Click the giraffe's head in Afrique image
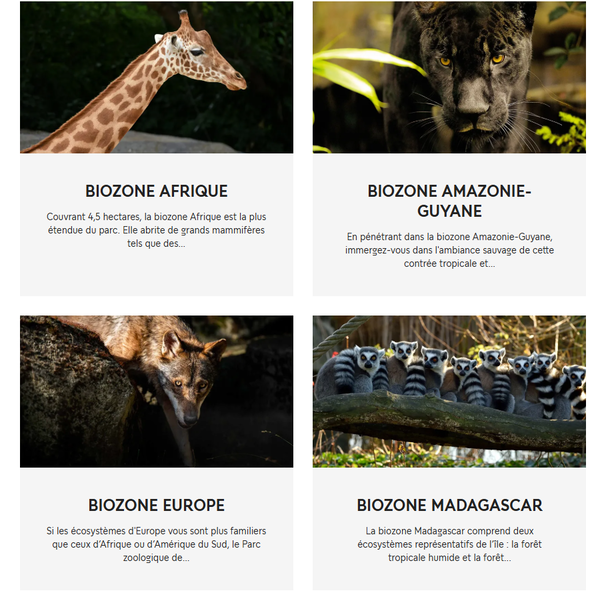Viewport: 600px width, 597px height. [203, 57]
